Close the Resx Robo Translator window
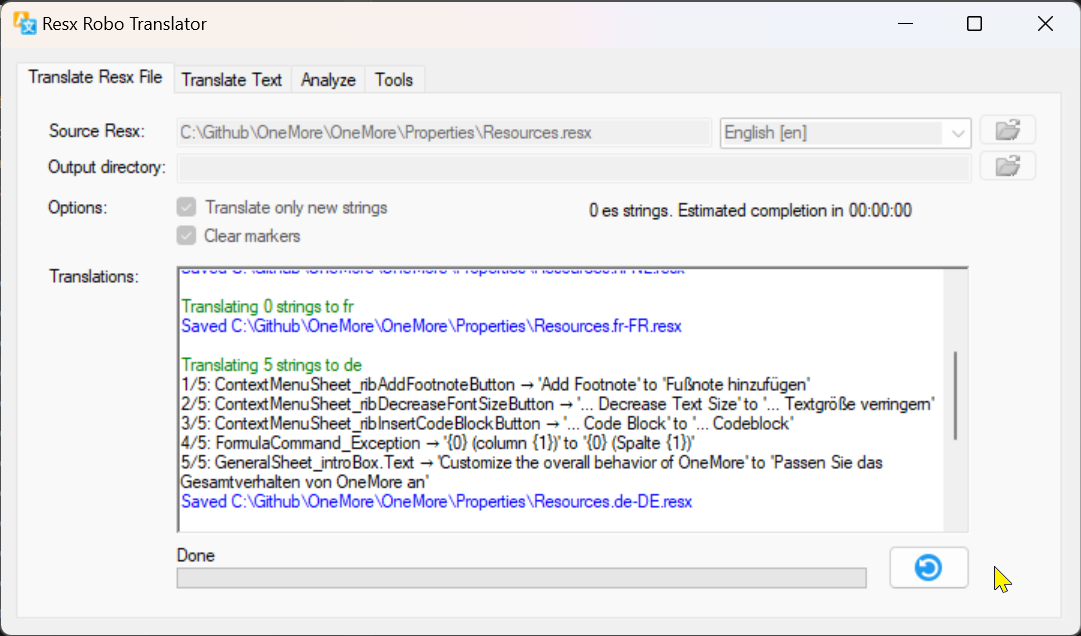 point(1045,23)
